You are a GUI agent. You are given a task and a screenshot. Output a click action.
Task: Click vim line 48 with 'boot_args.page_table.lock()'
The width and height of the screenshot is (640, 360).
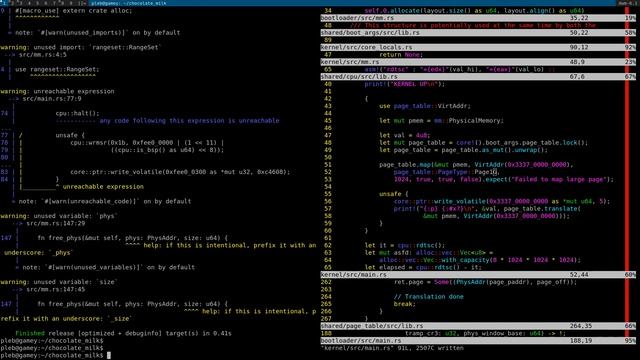point(483,143)
